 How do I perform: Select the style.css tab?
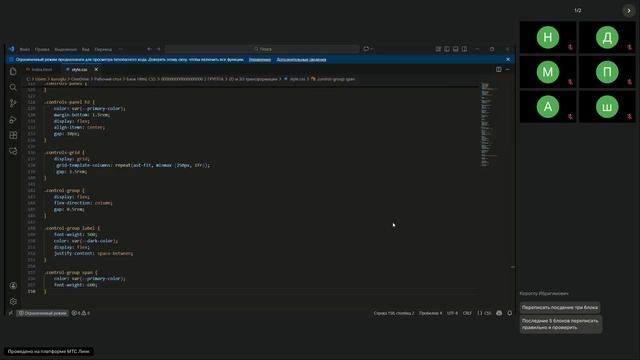[79, 69]
